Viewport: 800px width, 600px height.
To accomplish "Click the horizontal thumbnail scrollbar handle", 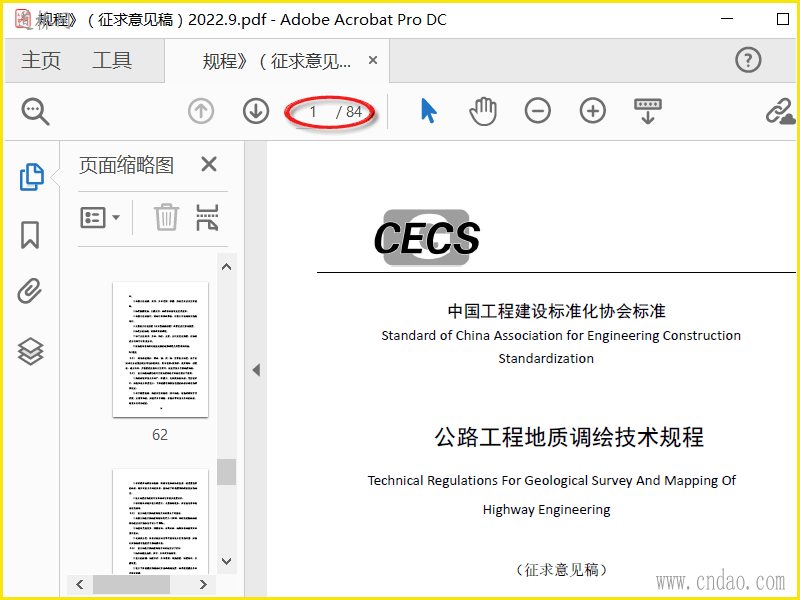I will (x=131, y=584).
